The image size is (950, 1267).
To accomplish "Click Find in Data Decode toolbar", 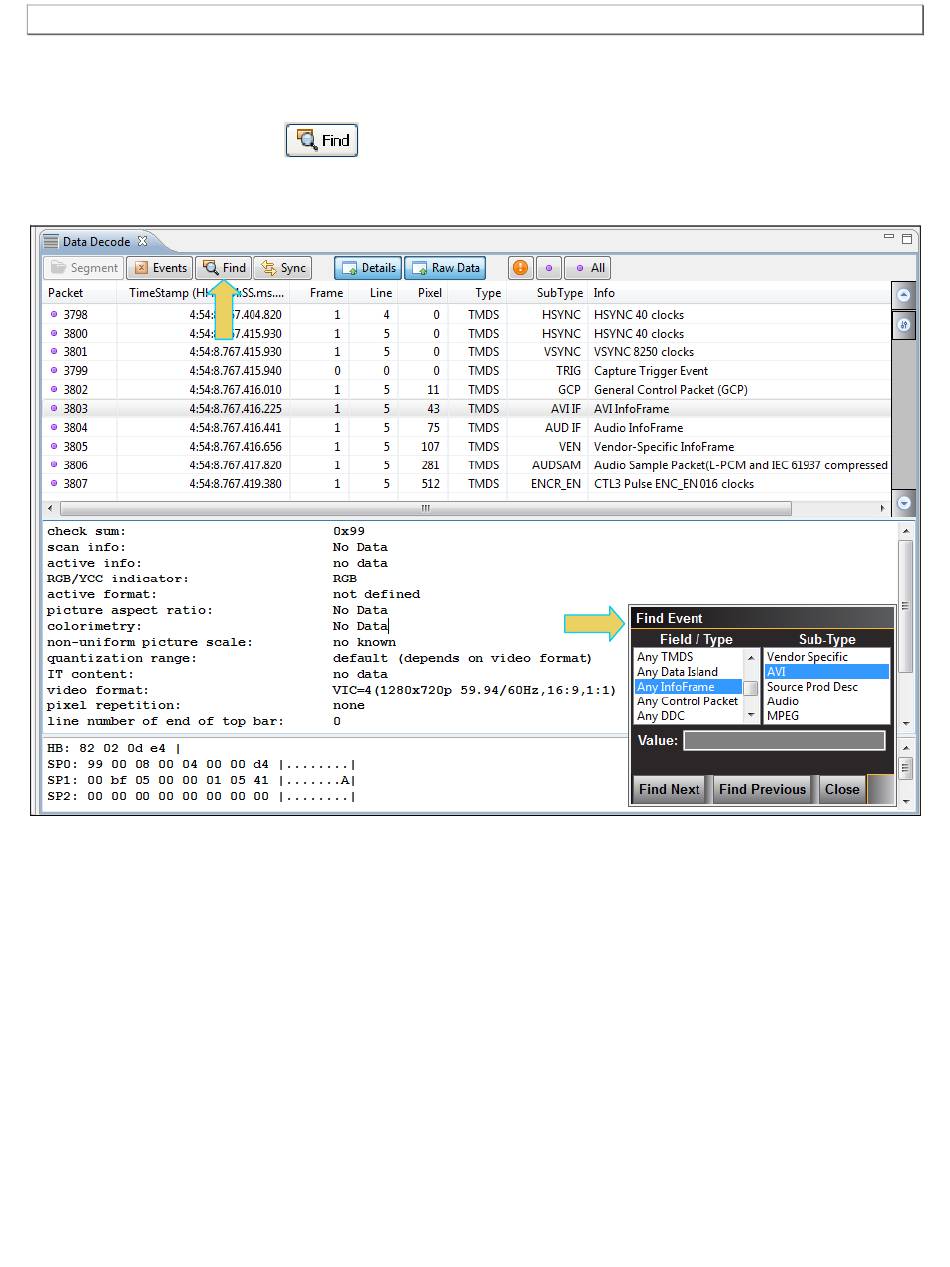I will (x=224, y=268).
